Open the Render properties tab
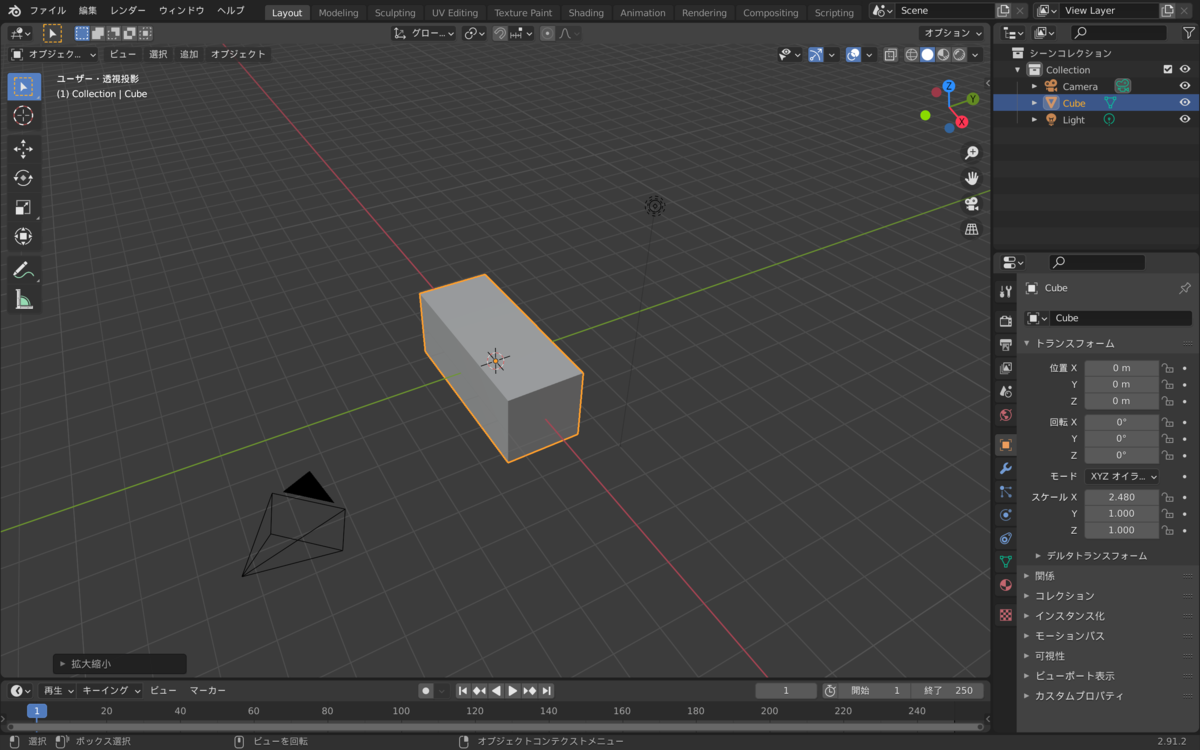 (1006, 321)
